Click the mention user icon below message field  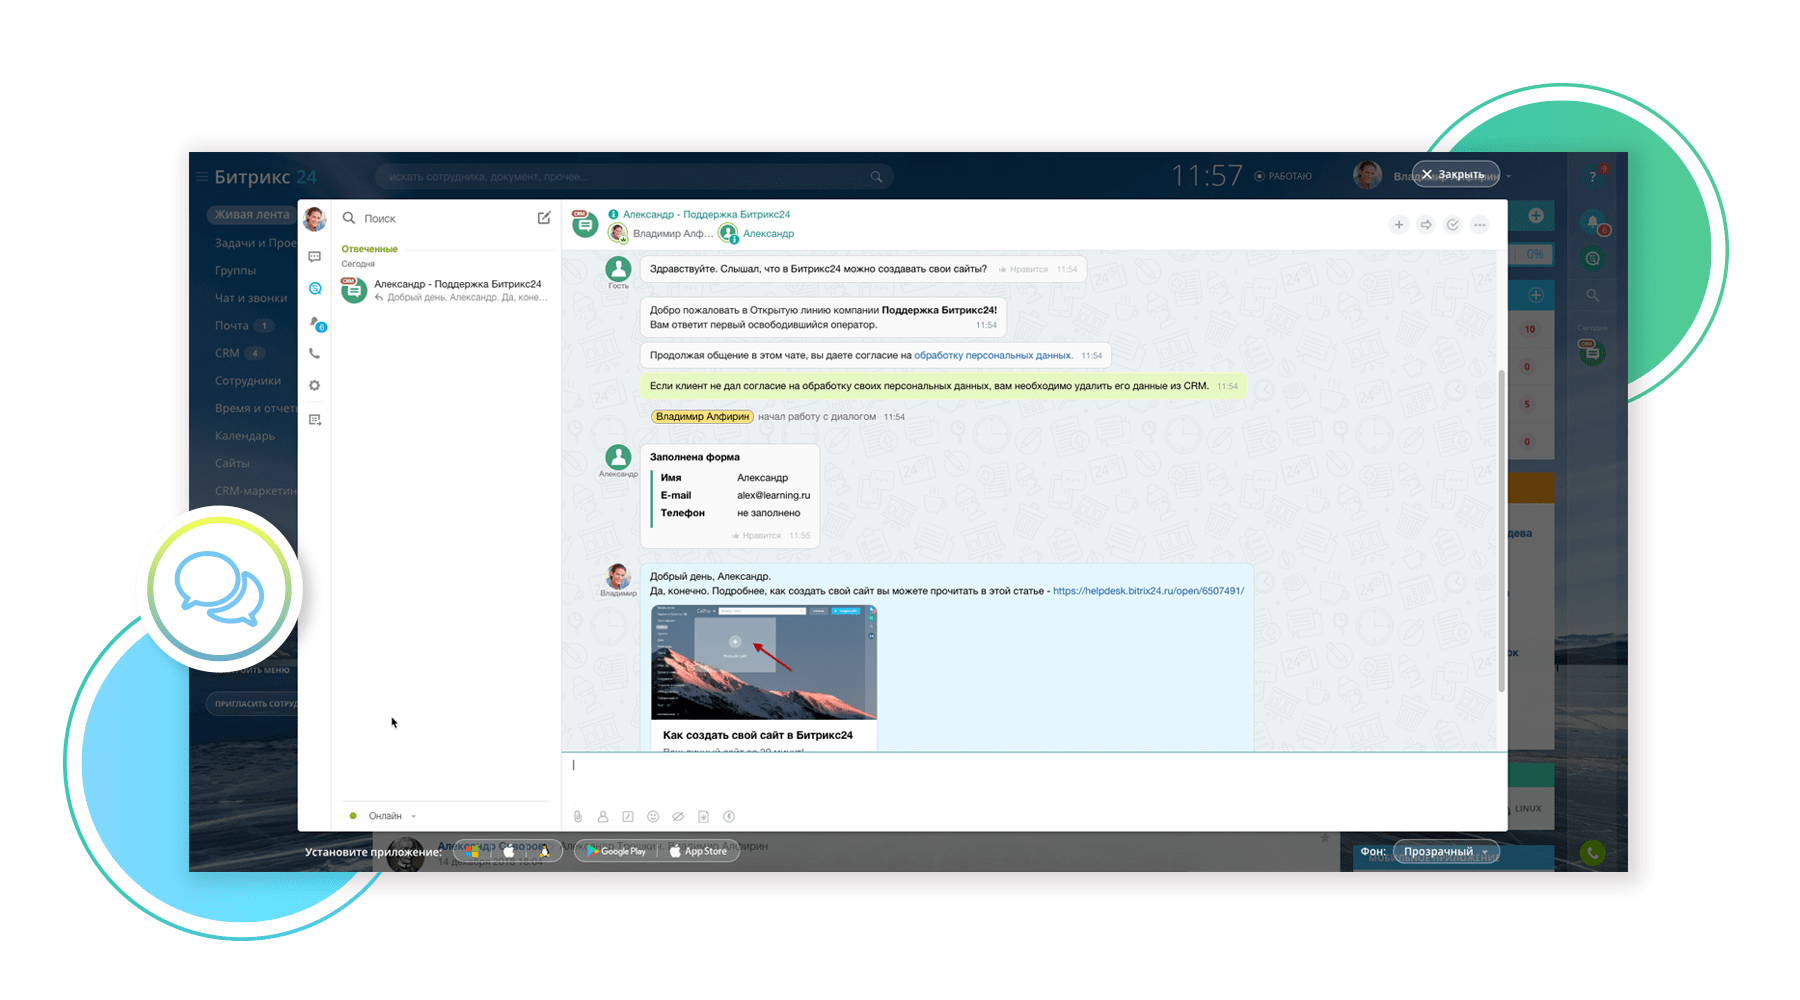[x=603, y=816]
